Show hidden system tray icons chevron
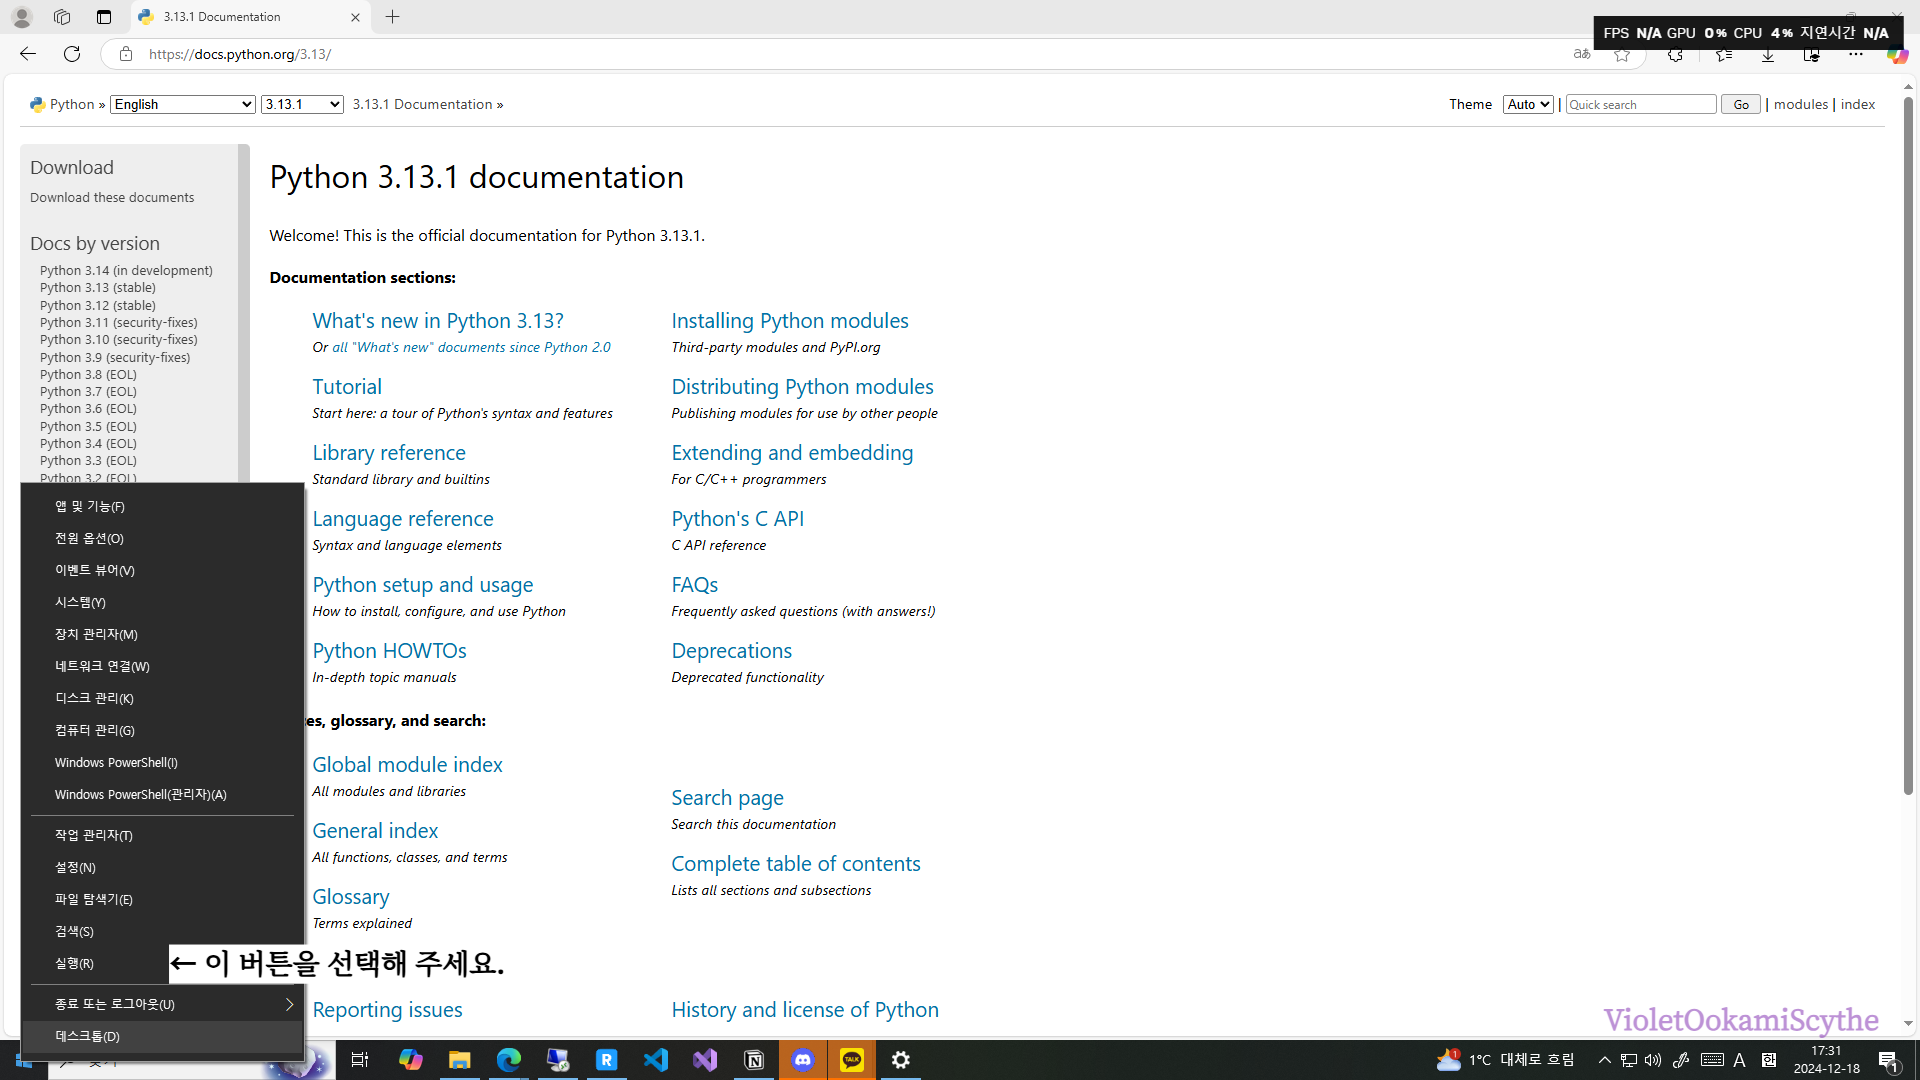Screen dimensions: 1920x1080 tap(1604, 1060)
